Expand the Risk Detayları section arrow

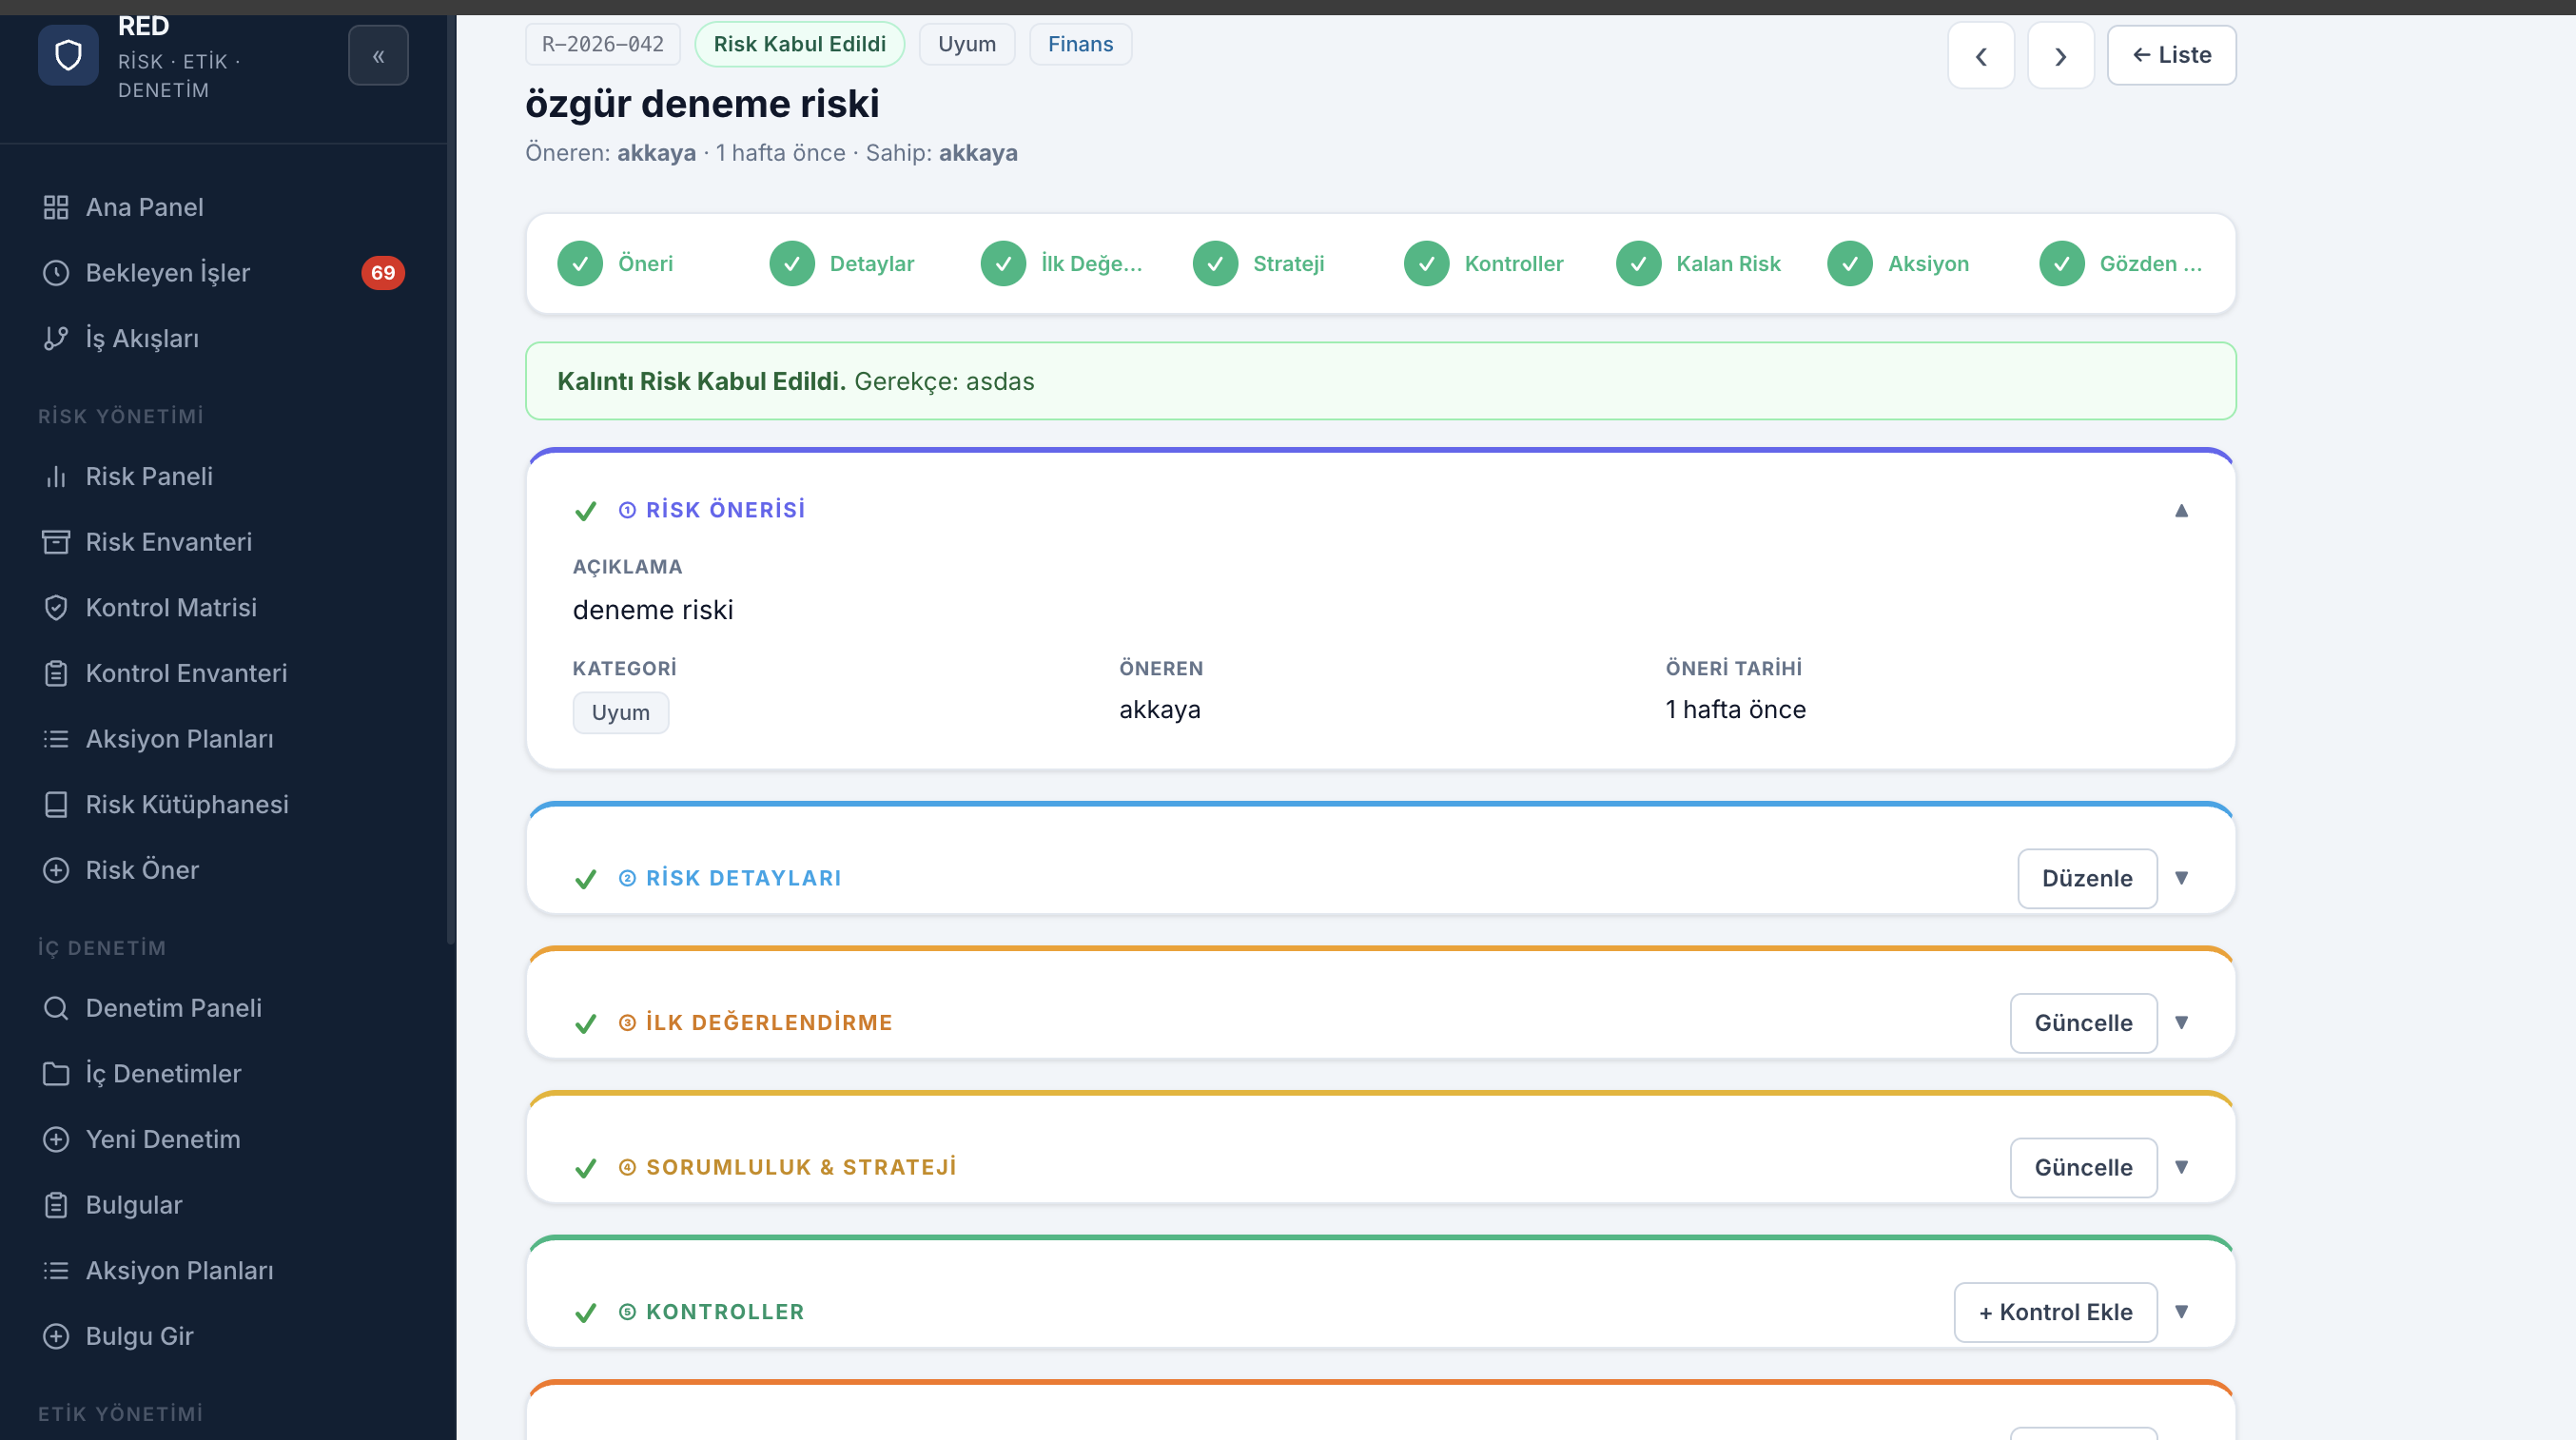(2182, 878)
